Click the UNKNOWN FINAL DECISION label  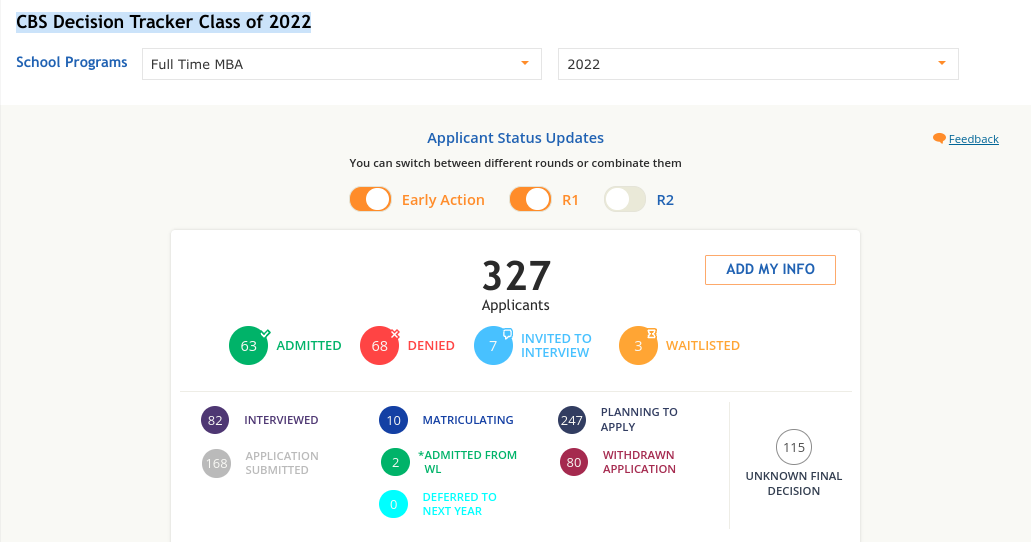tap(794, 483)
